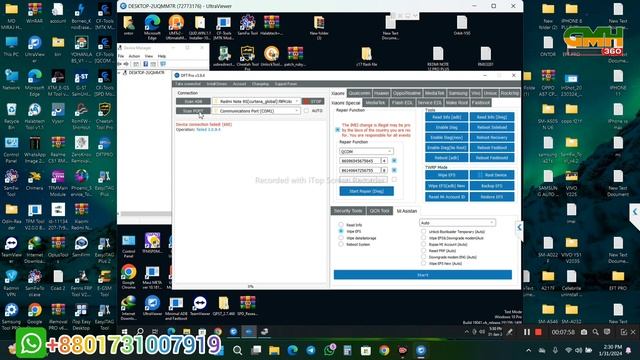Open Microsoft Edge icon inside the remote desktop
This screenshot has width=640, height=360.
click(152, 27)
